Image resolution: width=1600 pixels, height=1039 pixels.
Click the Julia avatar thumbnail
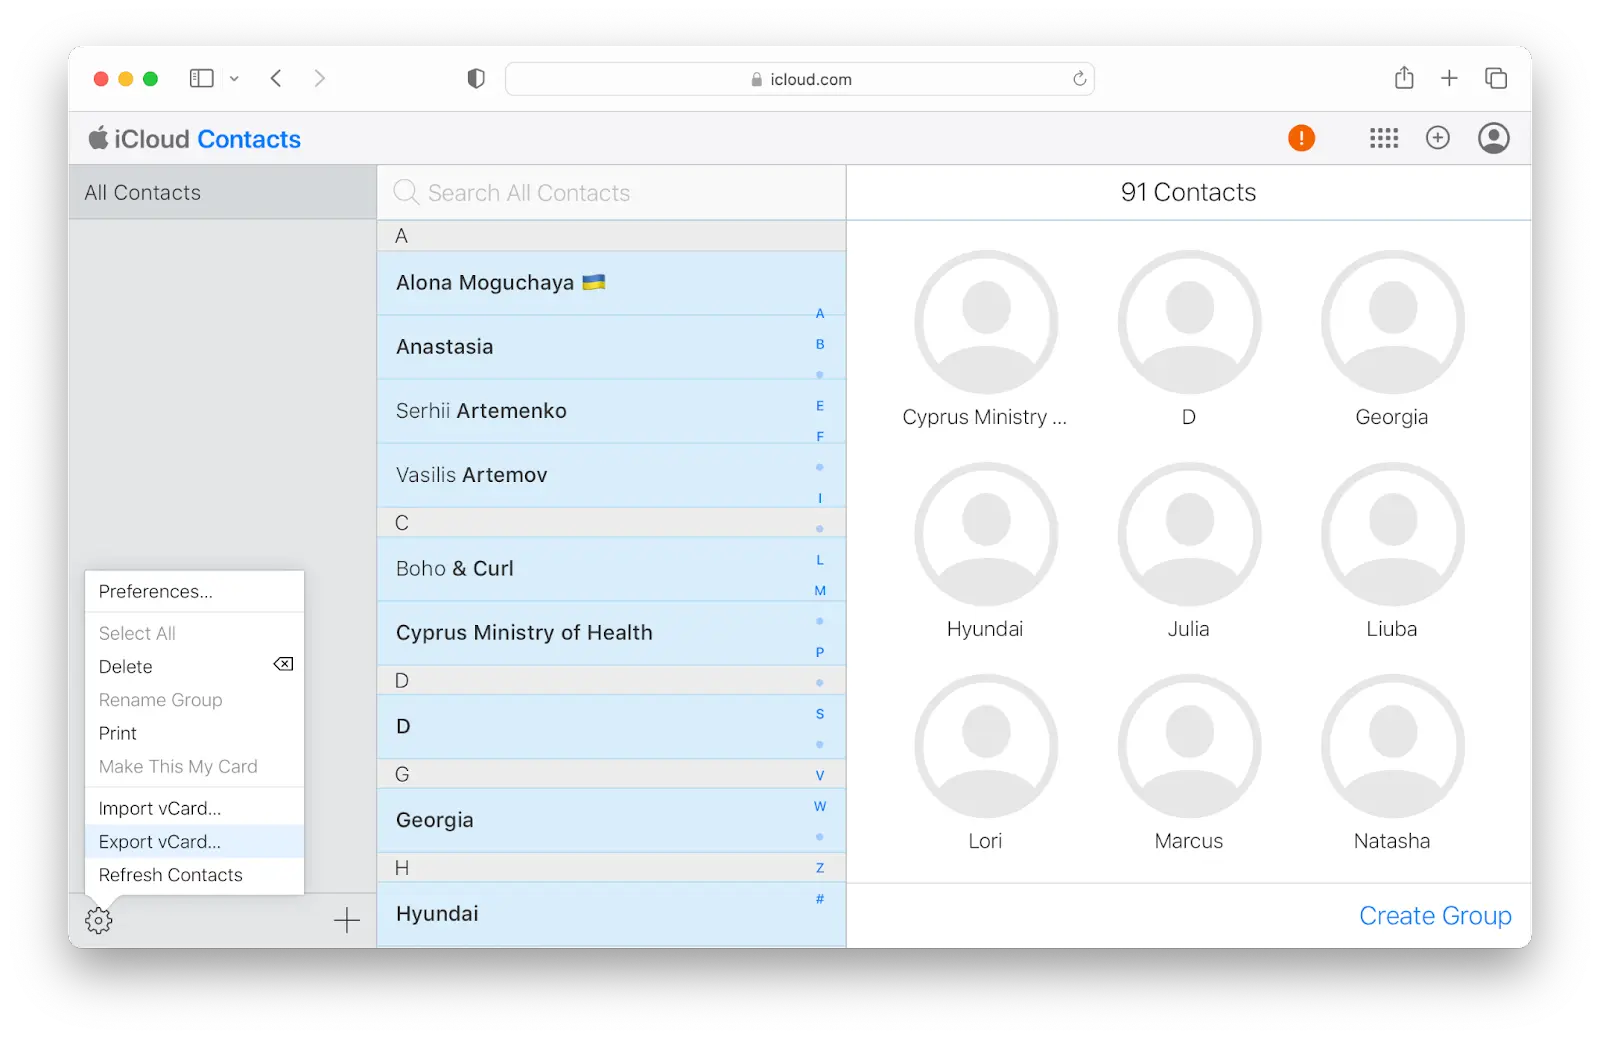coord(1189,534)
